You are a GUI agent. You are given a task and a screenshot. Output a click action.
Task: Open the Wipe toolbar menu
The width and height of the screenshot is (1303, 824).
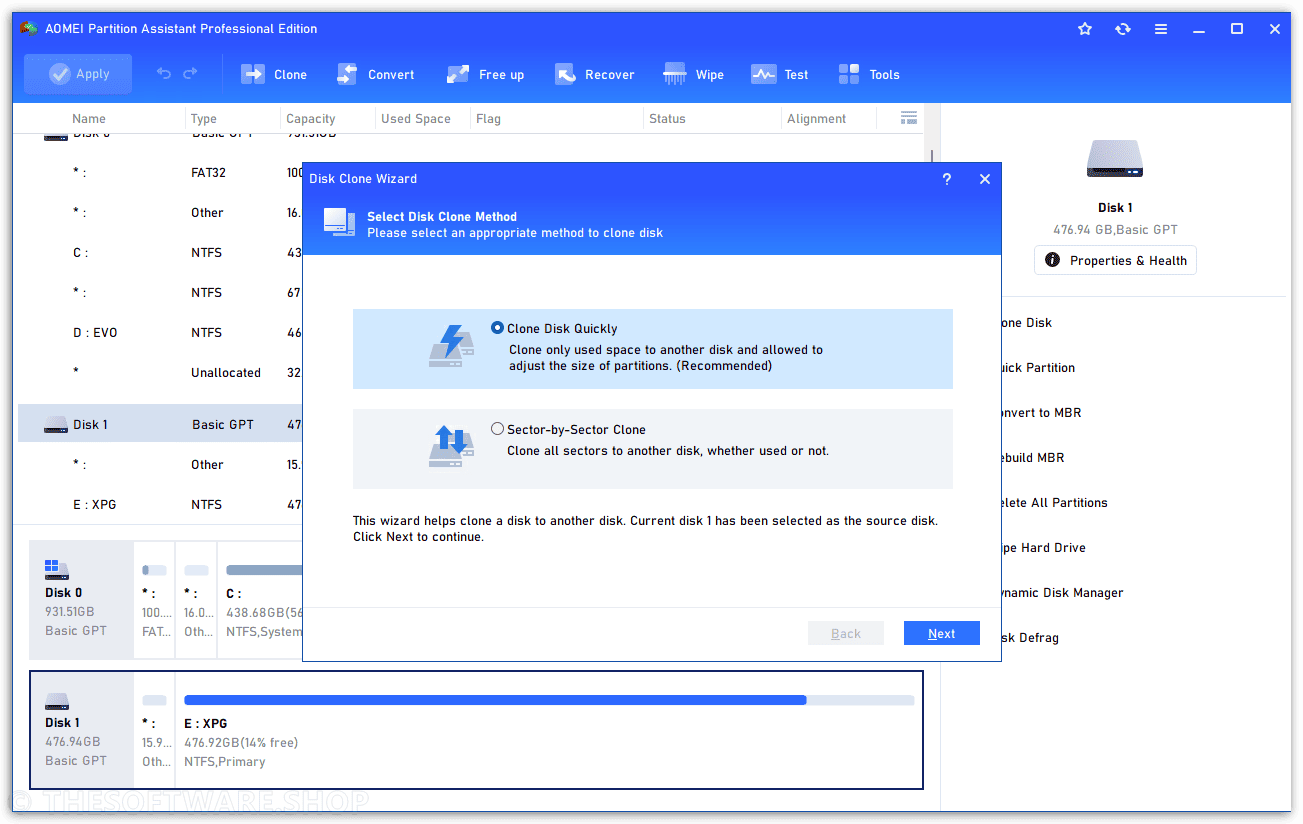click(694, 74)
